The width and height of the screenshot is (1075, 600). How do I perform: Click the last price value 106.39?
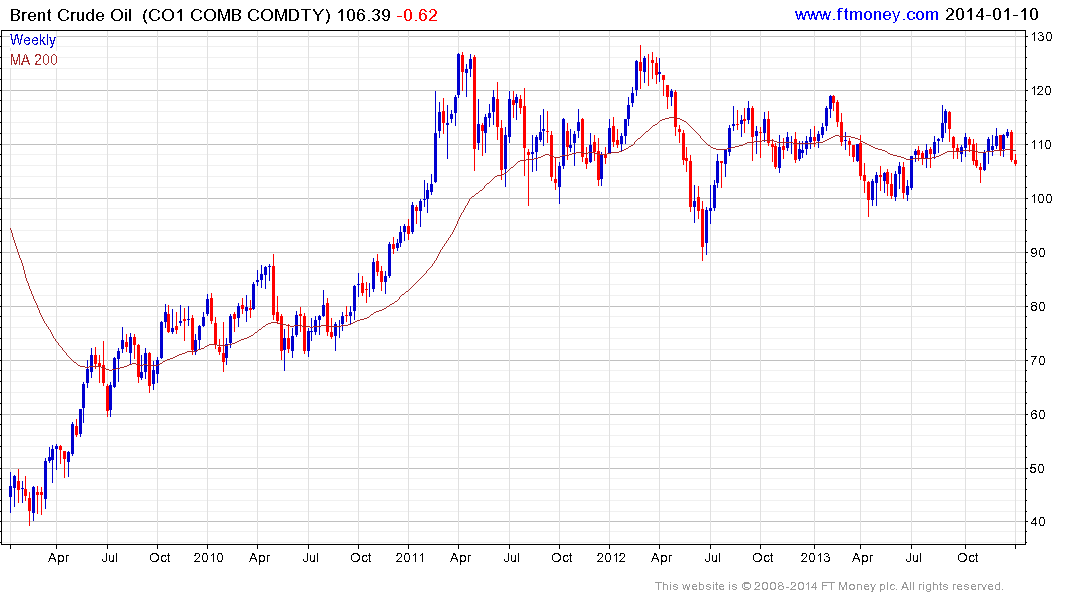pyautogui.click(x=363, y=15)
